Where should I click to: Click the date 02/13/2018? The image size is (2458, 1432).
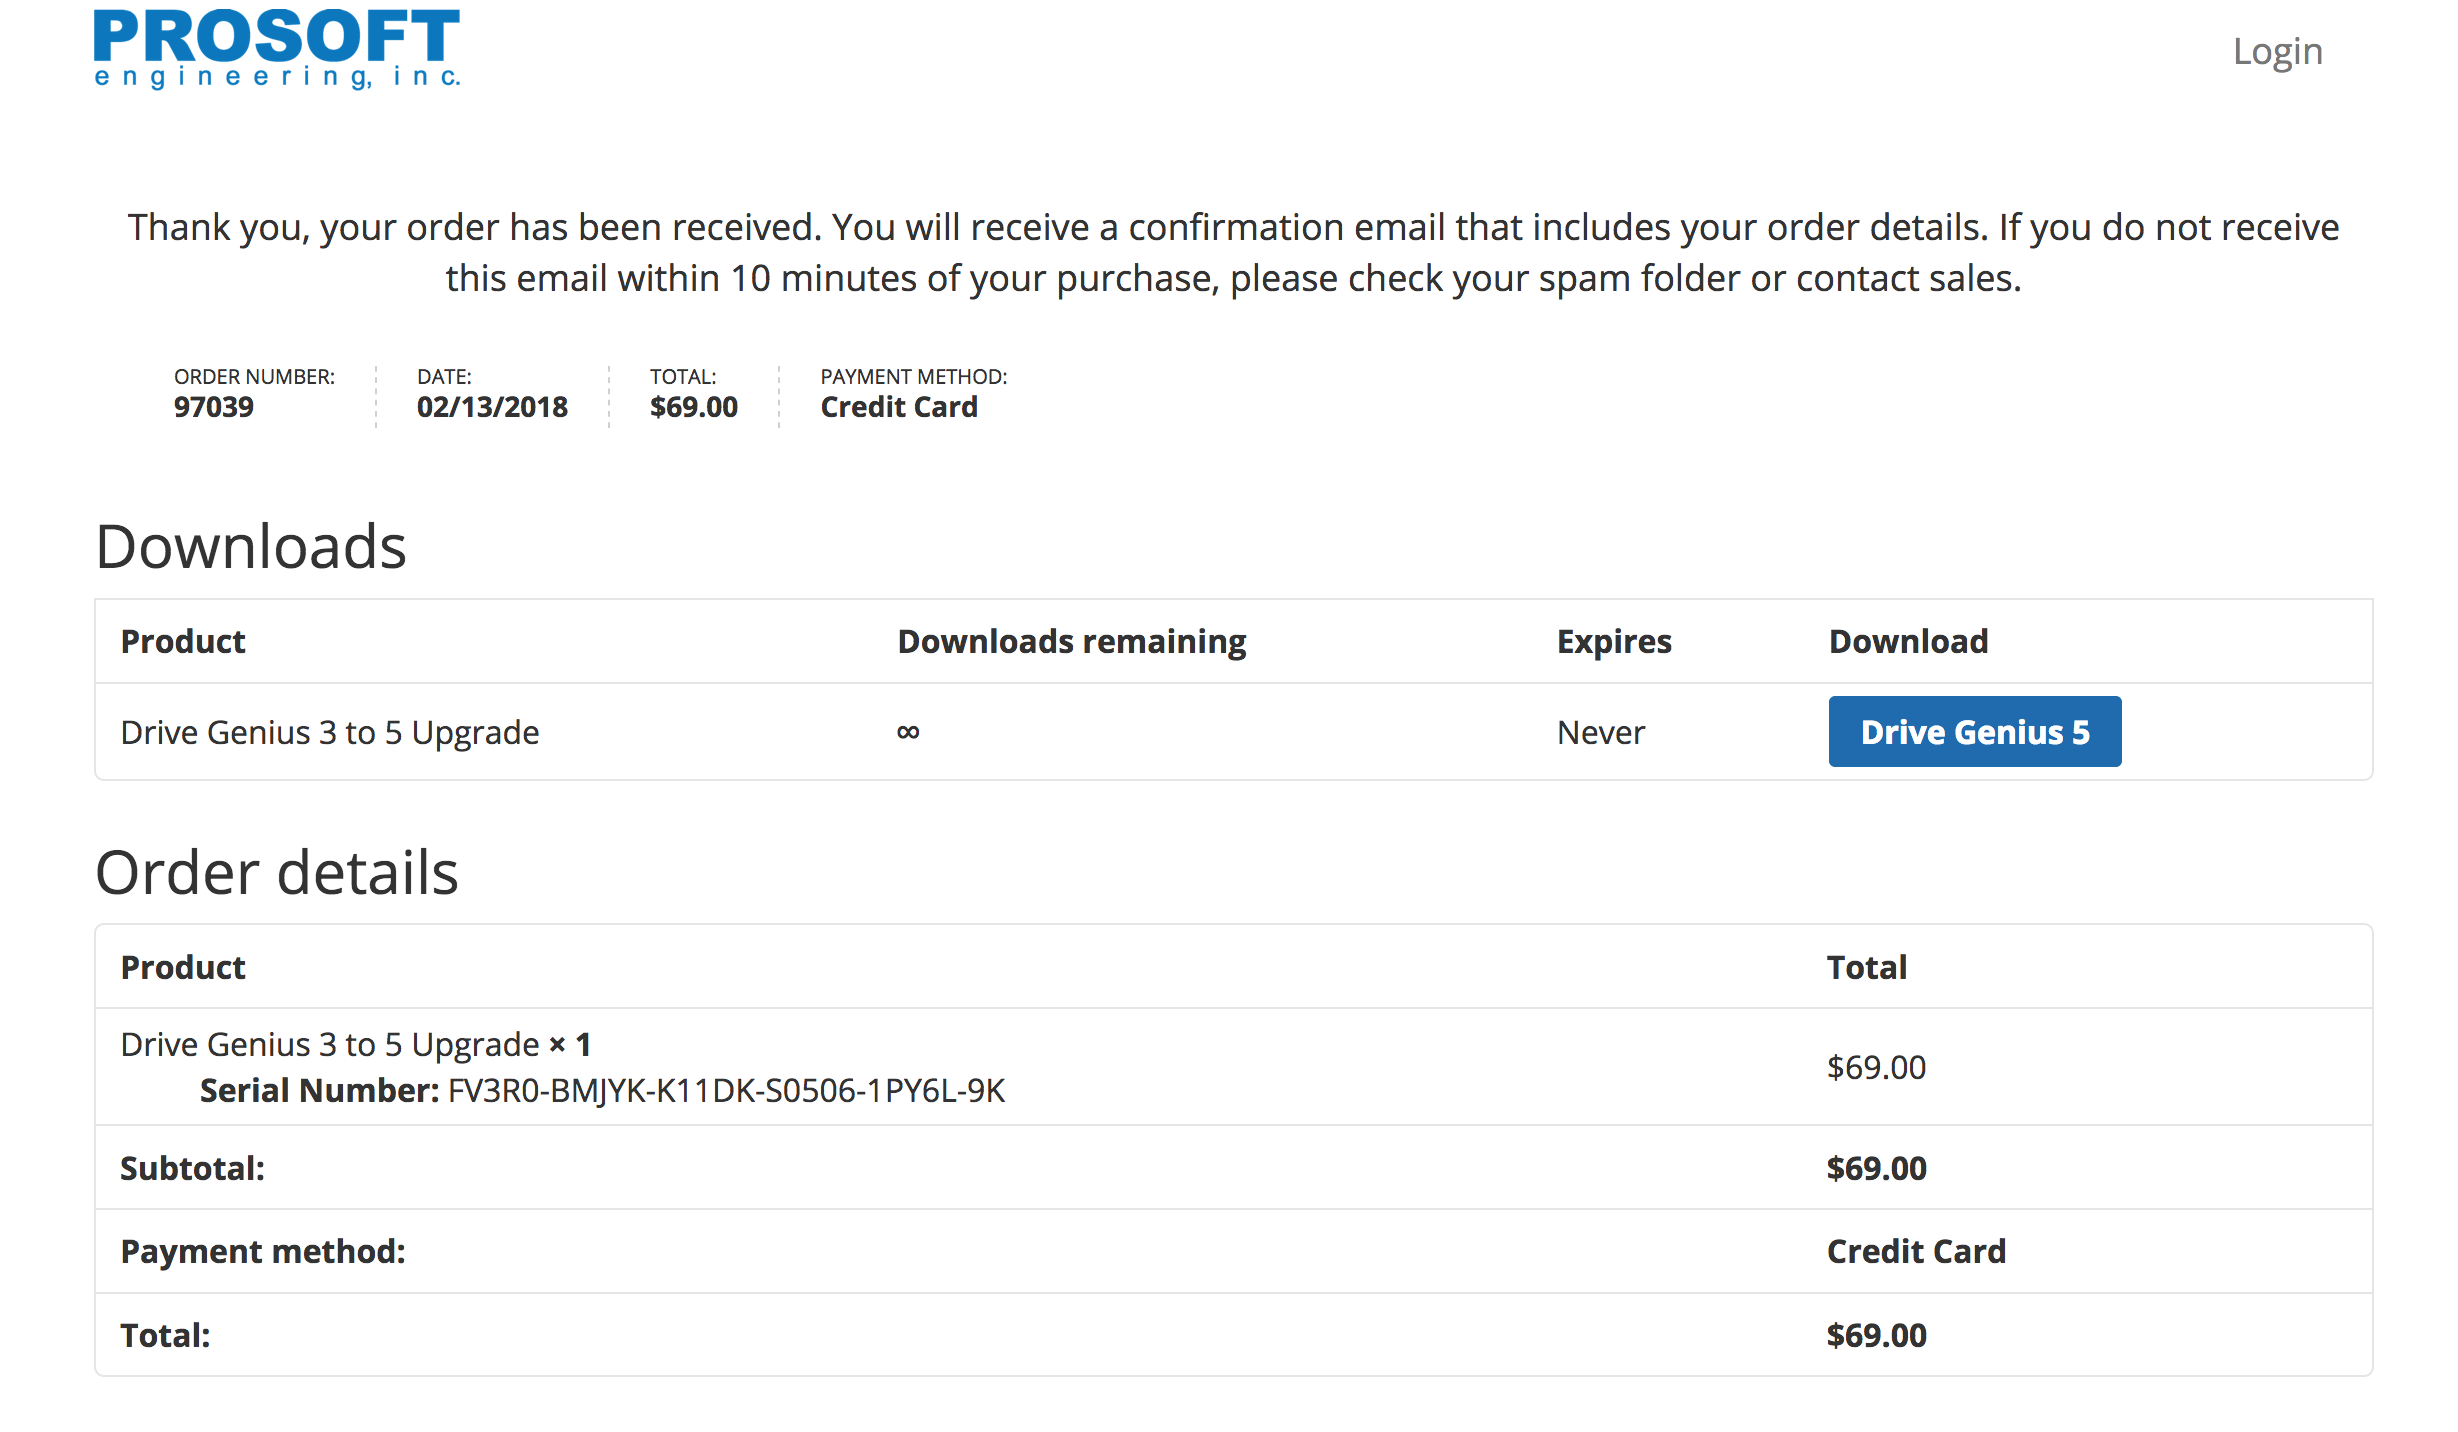point(492,407)
